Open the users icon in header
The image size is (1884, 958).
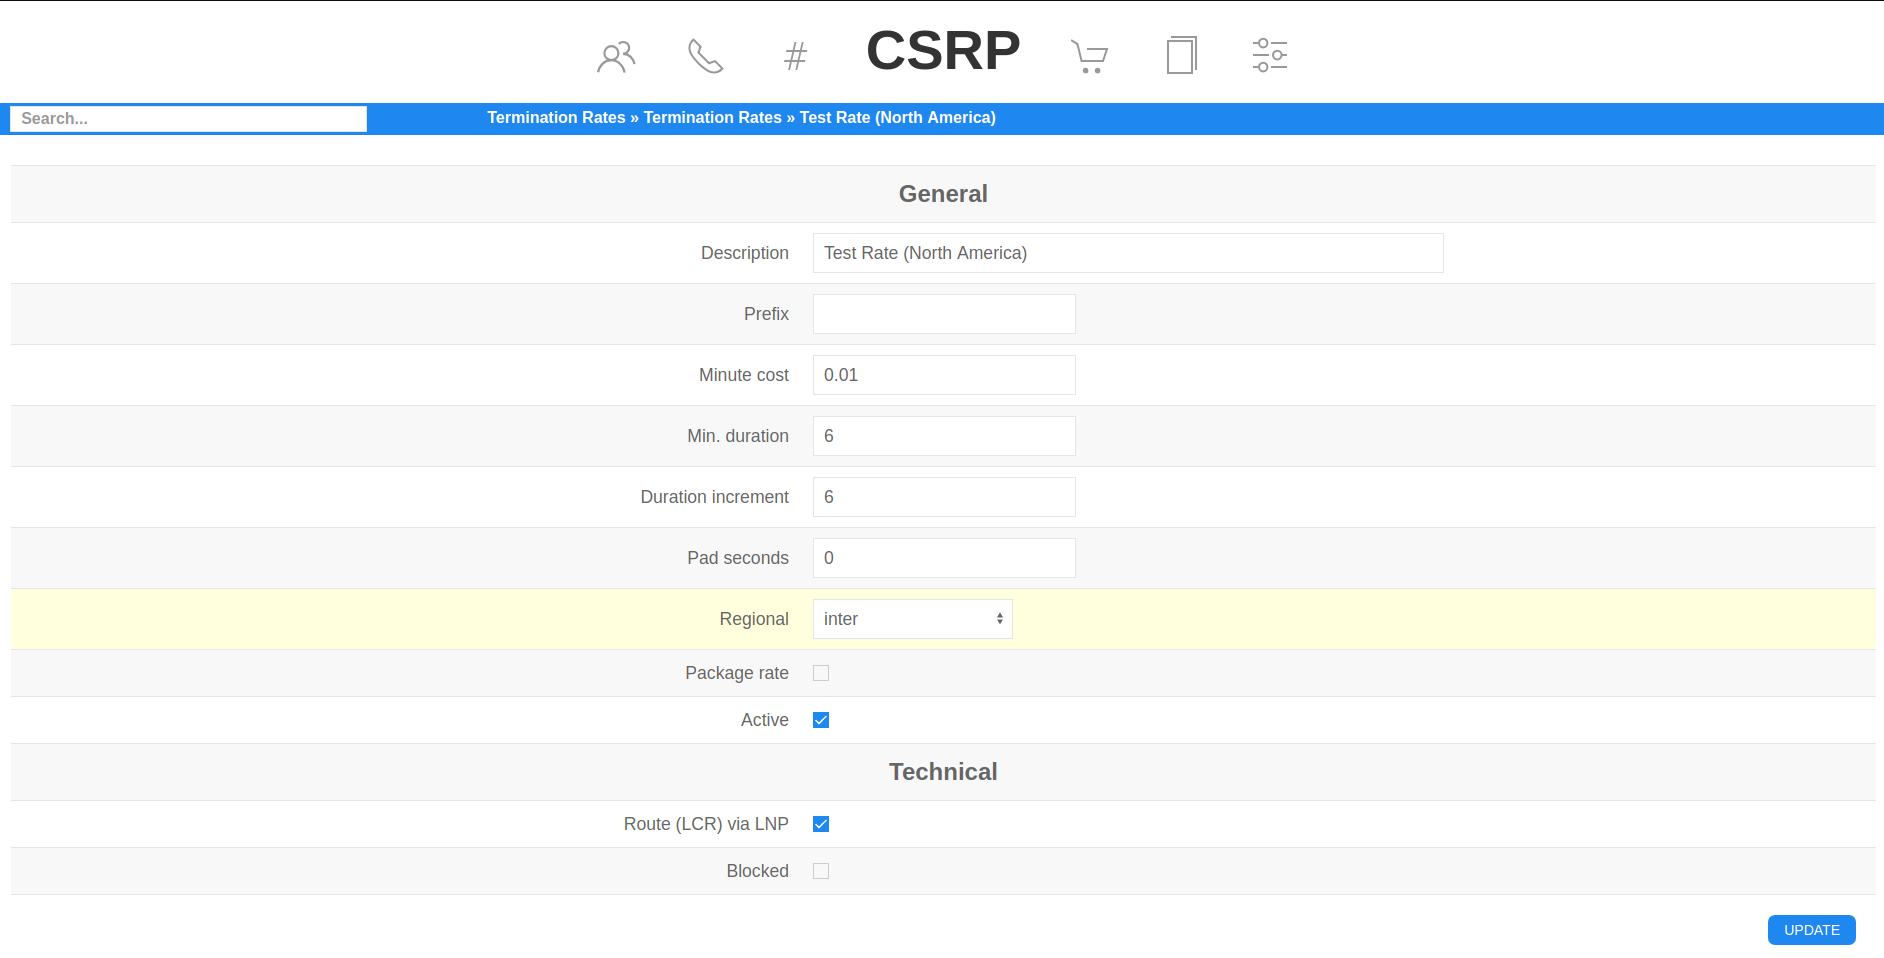click(x=616, y=56)
